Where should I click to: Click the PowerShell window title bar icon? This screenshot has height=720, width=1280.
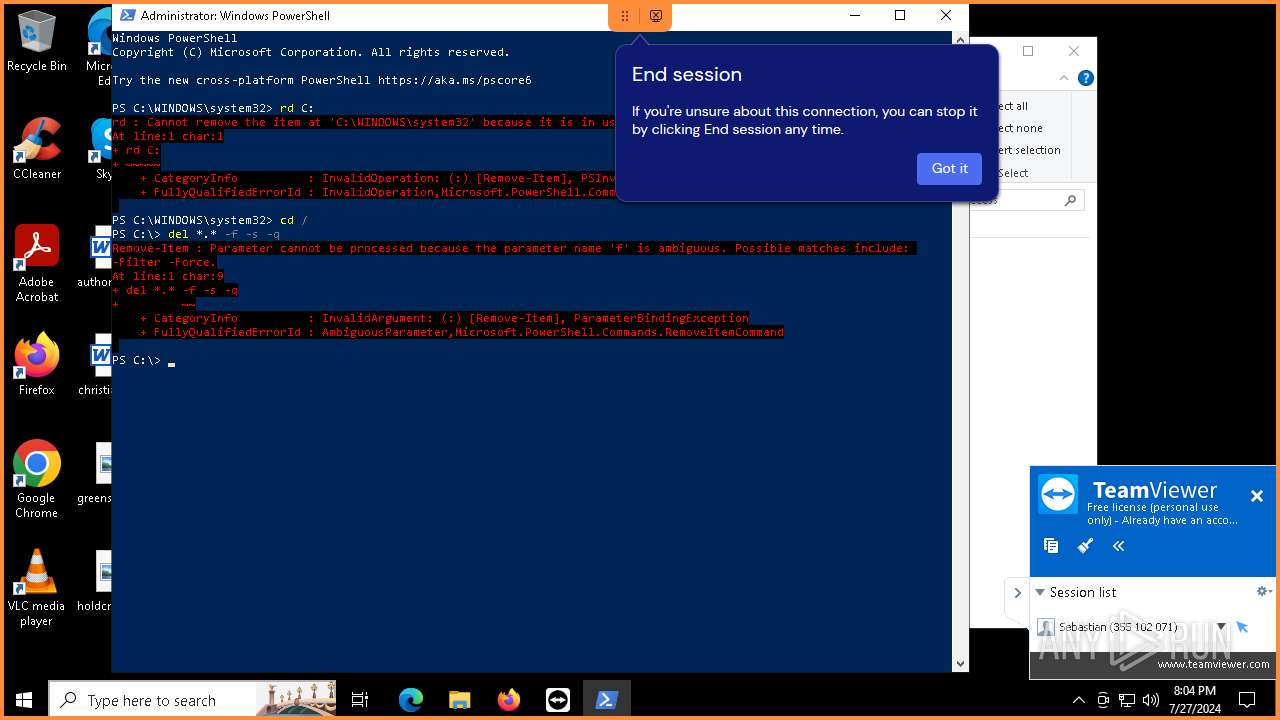click(127, 15)
